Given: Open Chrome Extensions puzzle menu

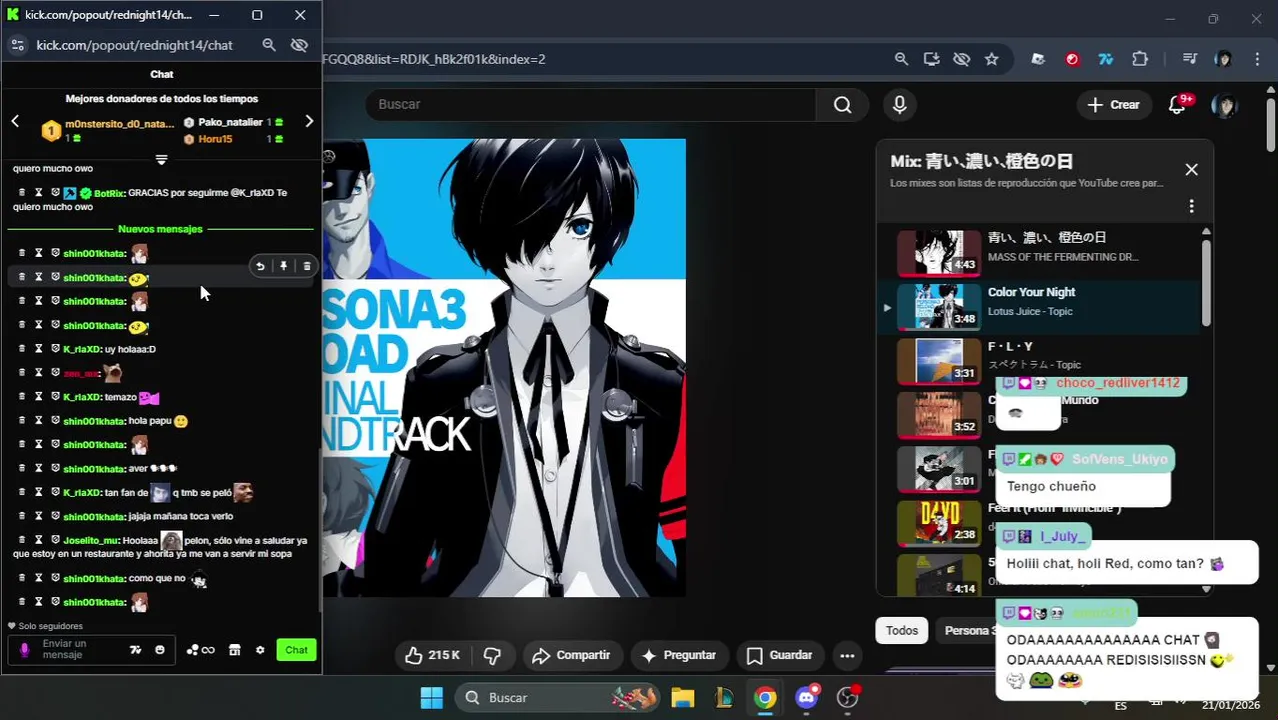Looking at the screenshot, I should [x=1140, y=59].
